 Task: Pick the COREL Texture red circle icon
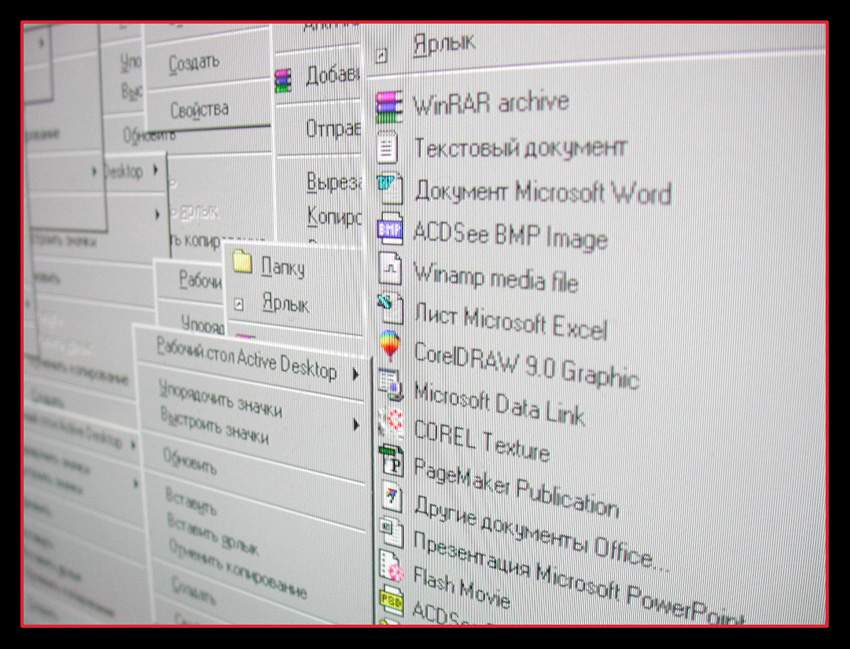pyautogui.click(x=391, y=422)
